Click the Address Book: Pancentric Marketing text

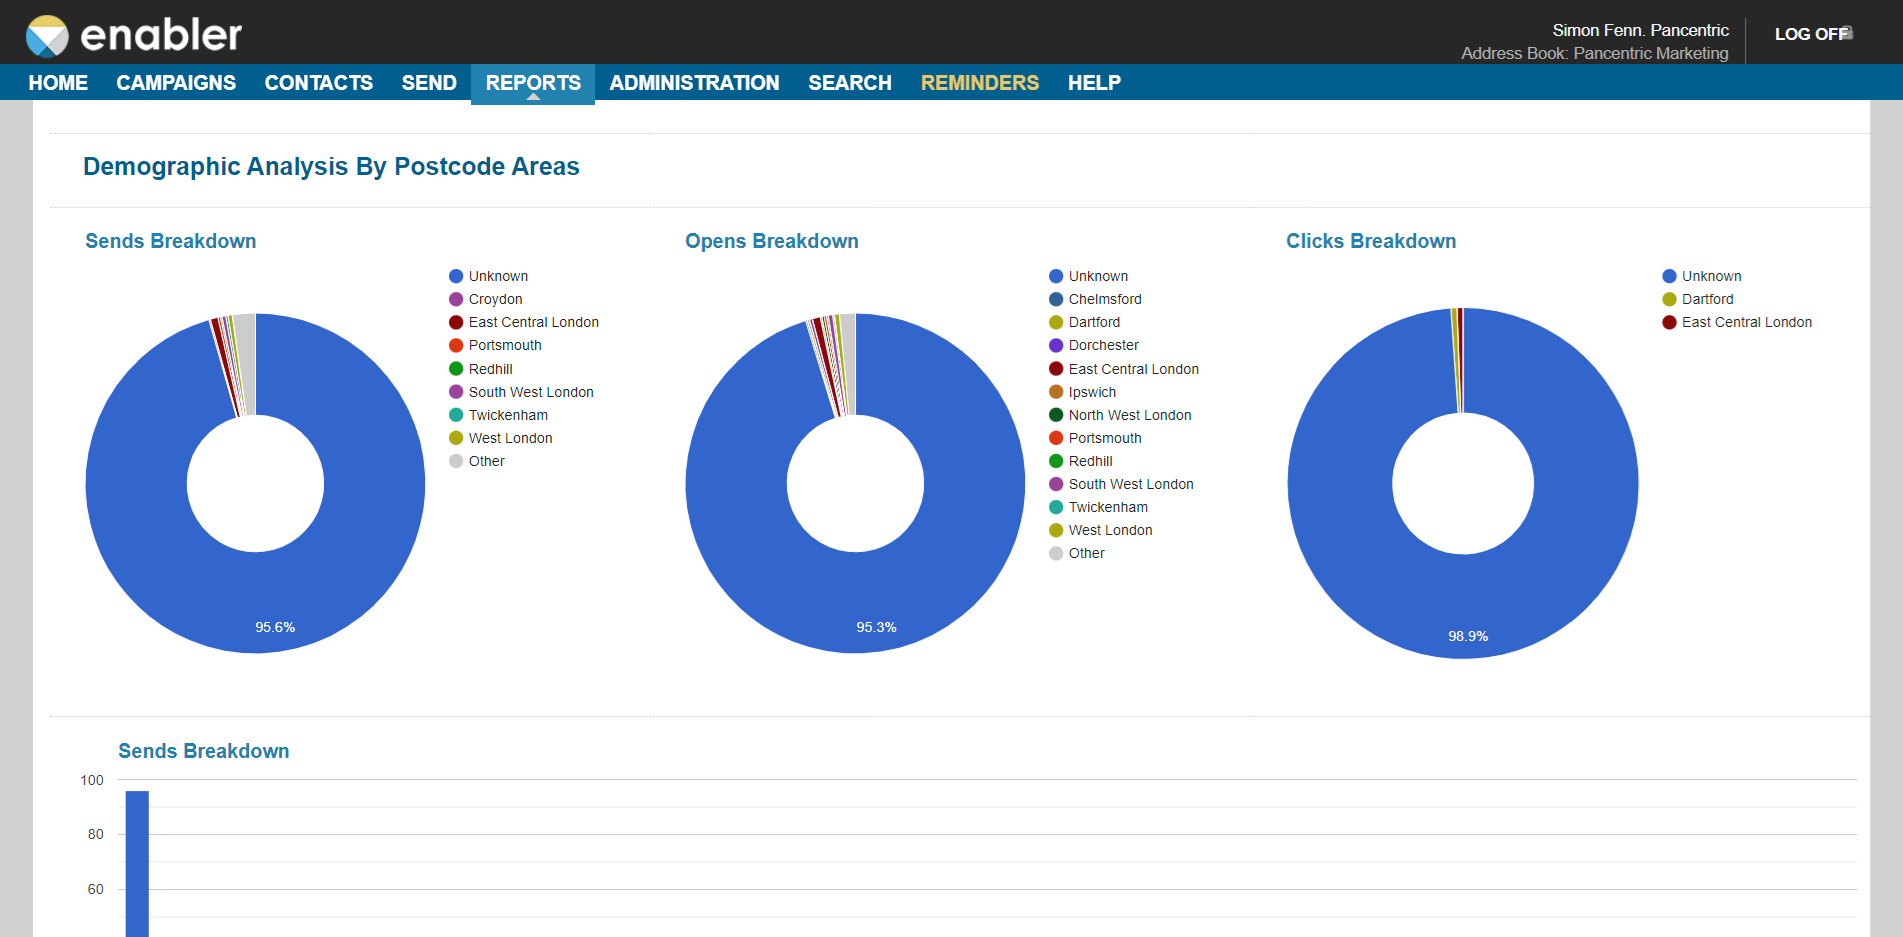(1595, 53)
